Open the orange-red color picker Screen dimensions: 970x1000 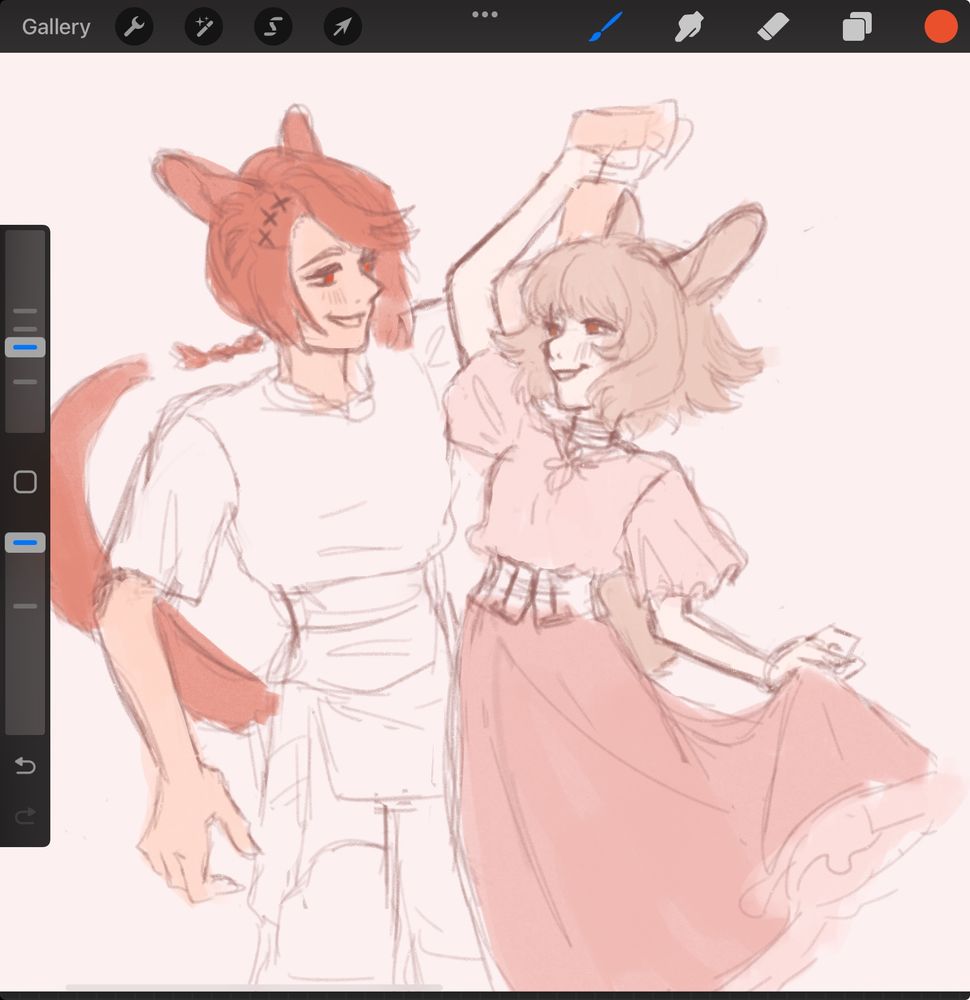(x=941, y=27)
